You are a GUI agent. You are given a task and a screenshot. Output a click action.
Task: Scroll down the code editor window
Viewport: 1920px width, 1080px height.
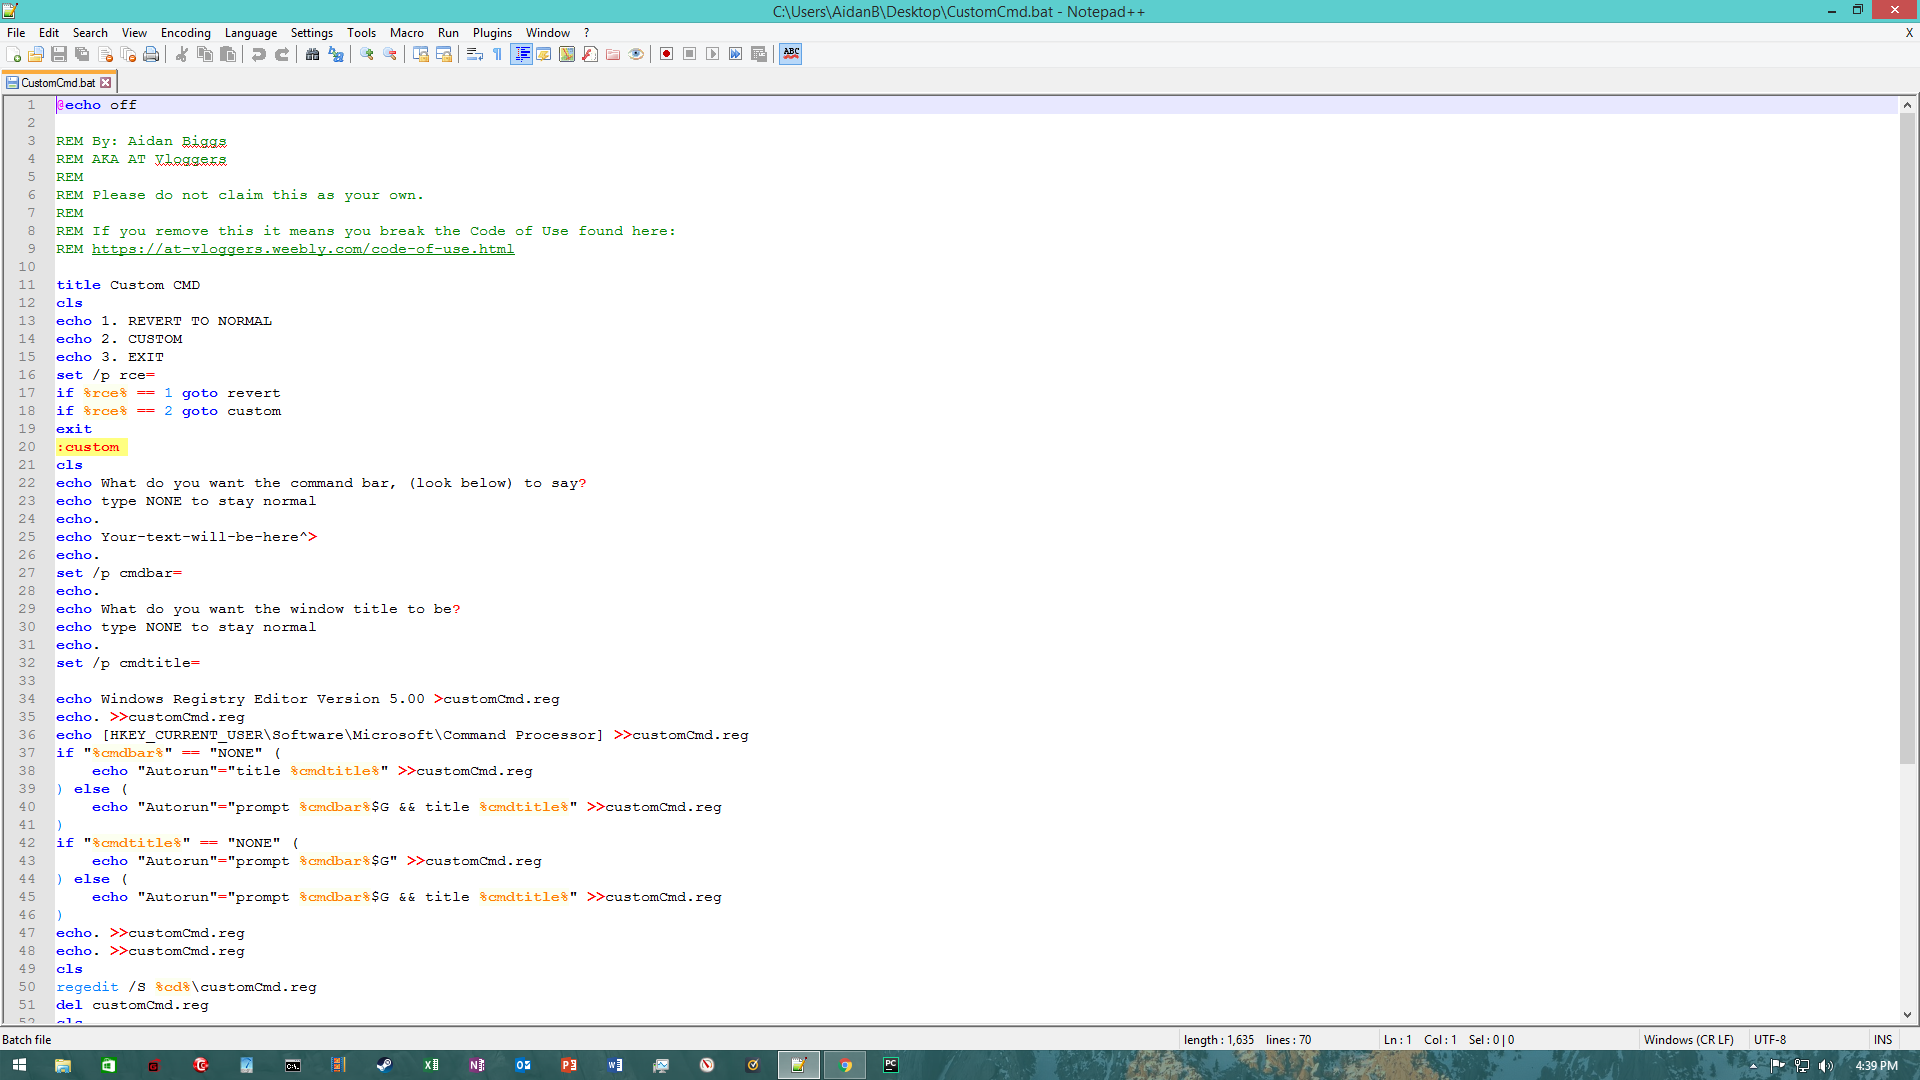(x=1903, y=1015)
